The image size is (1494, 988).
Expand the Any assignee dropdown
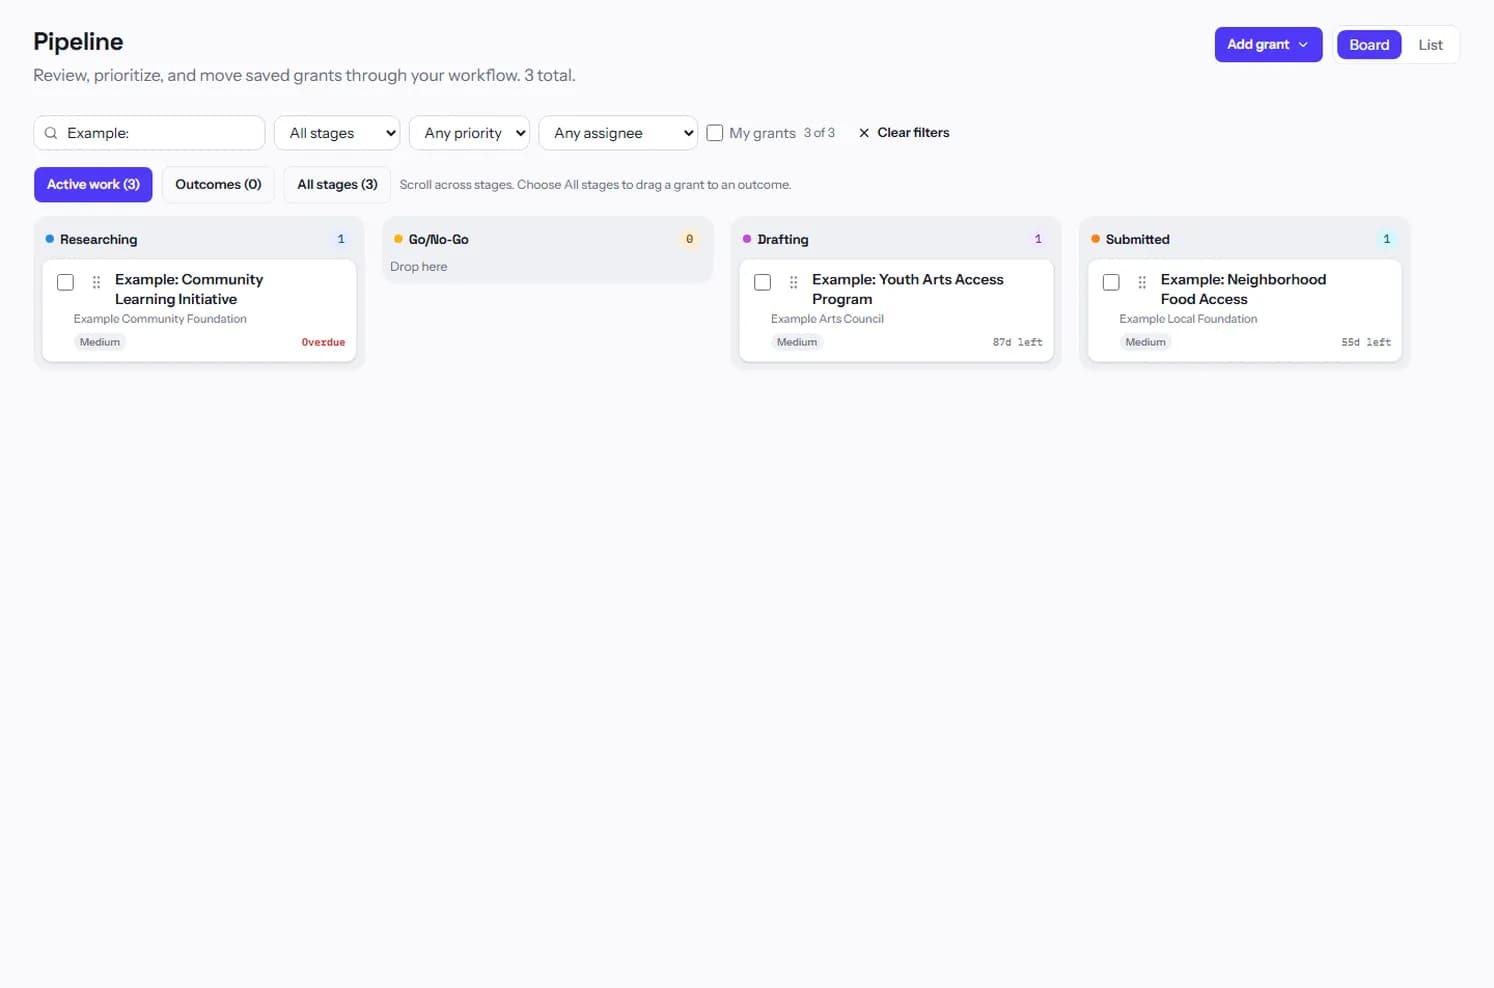point(618,133)
